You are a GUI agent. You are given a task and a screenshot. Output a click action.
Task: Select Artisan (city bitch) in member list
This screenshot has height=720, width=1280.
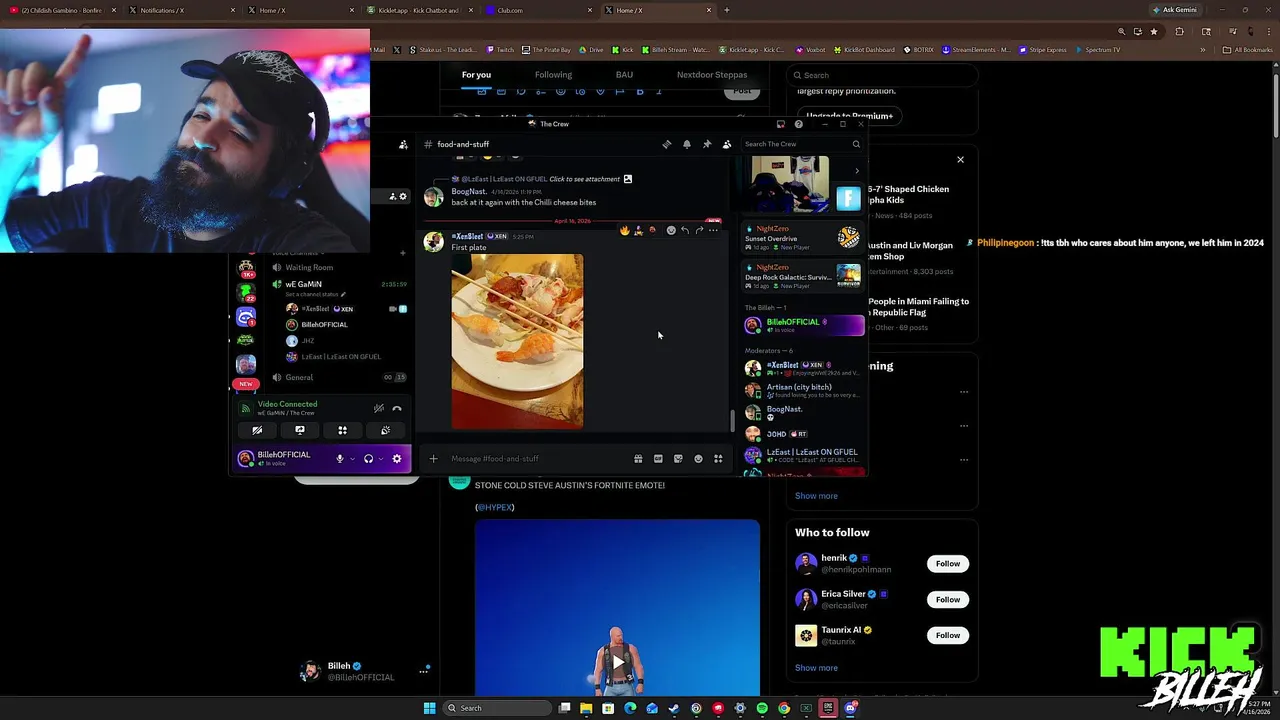click(803, 391)
